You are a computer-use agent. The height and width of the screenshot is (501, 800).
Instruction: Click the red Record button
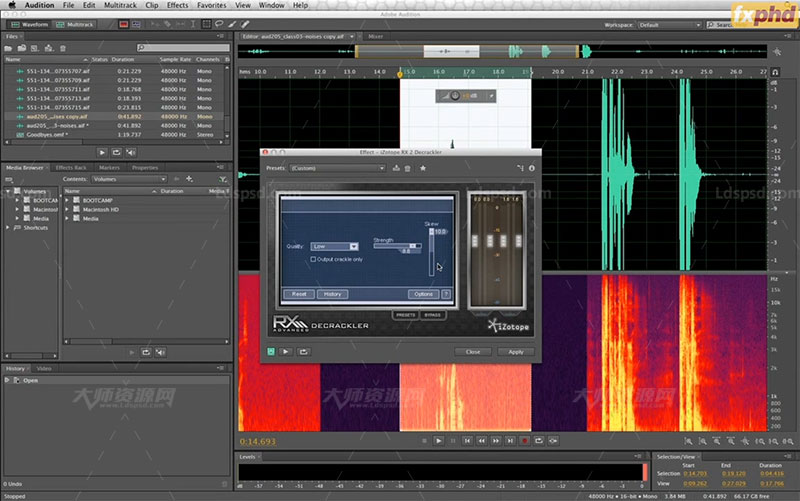click(524, 441)
